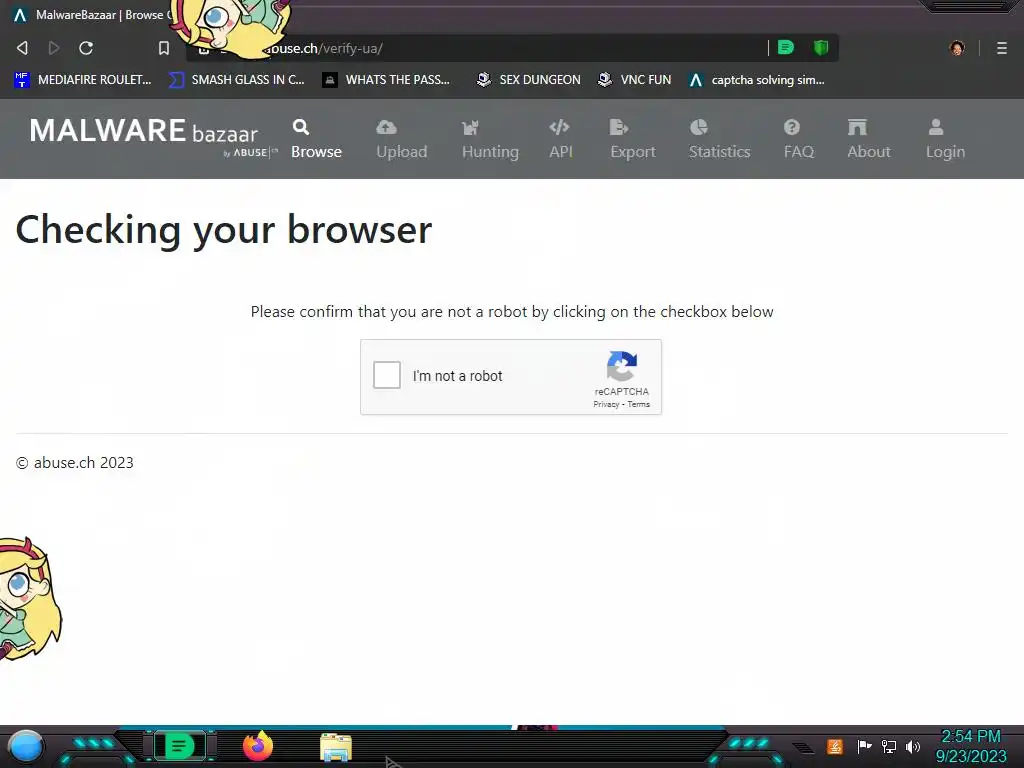The width and height of the screenshot is (1024, 768).
Task: Open the Start orb button
Action: pyautogui.click(x=26, y=746)
